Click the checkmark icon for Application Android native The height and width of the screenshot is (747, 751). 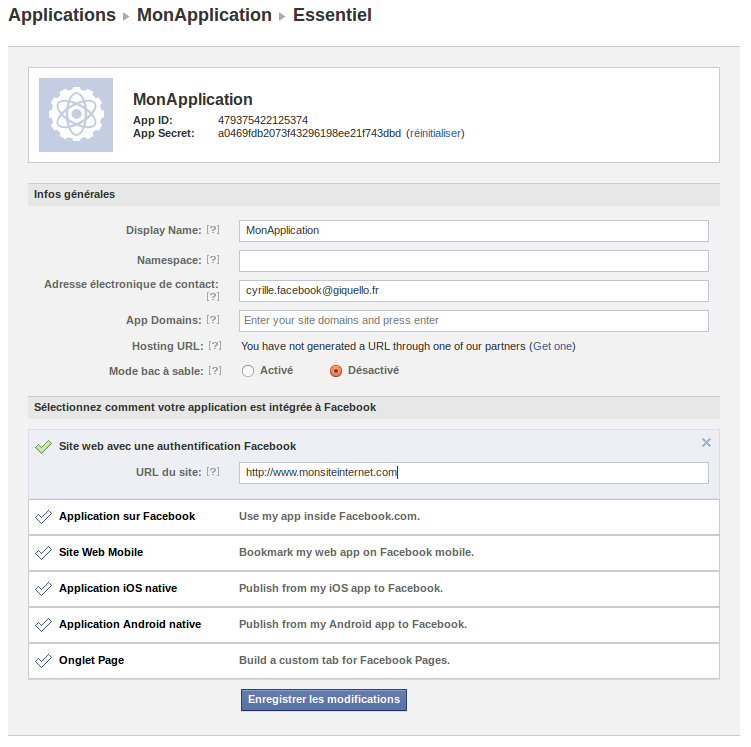44,624
